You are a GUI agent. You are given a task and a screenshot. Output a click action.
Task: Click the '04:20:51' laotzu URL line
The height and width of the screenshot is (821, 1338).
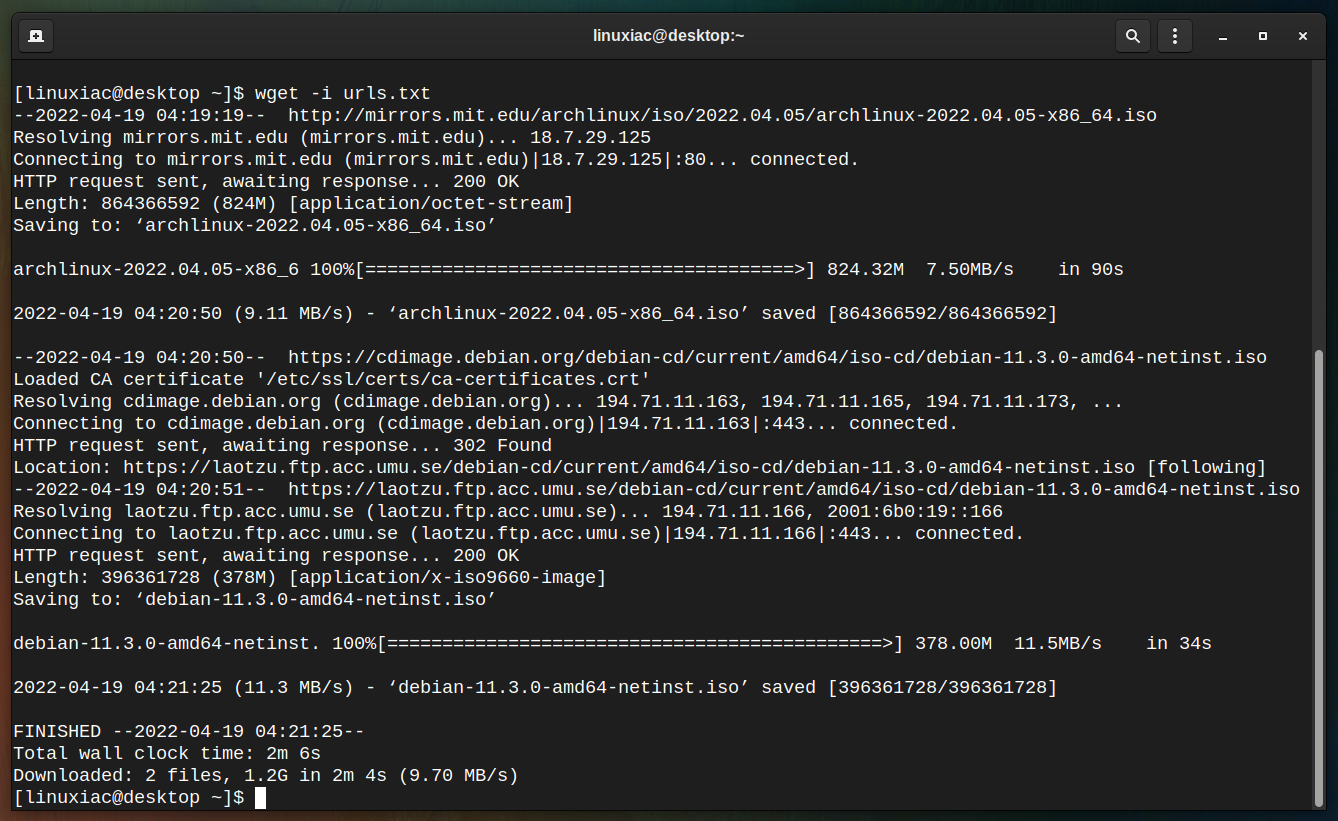[x=656, y=489]
